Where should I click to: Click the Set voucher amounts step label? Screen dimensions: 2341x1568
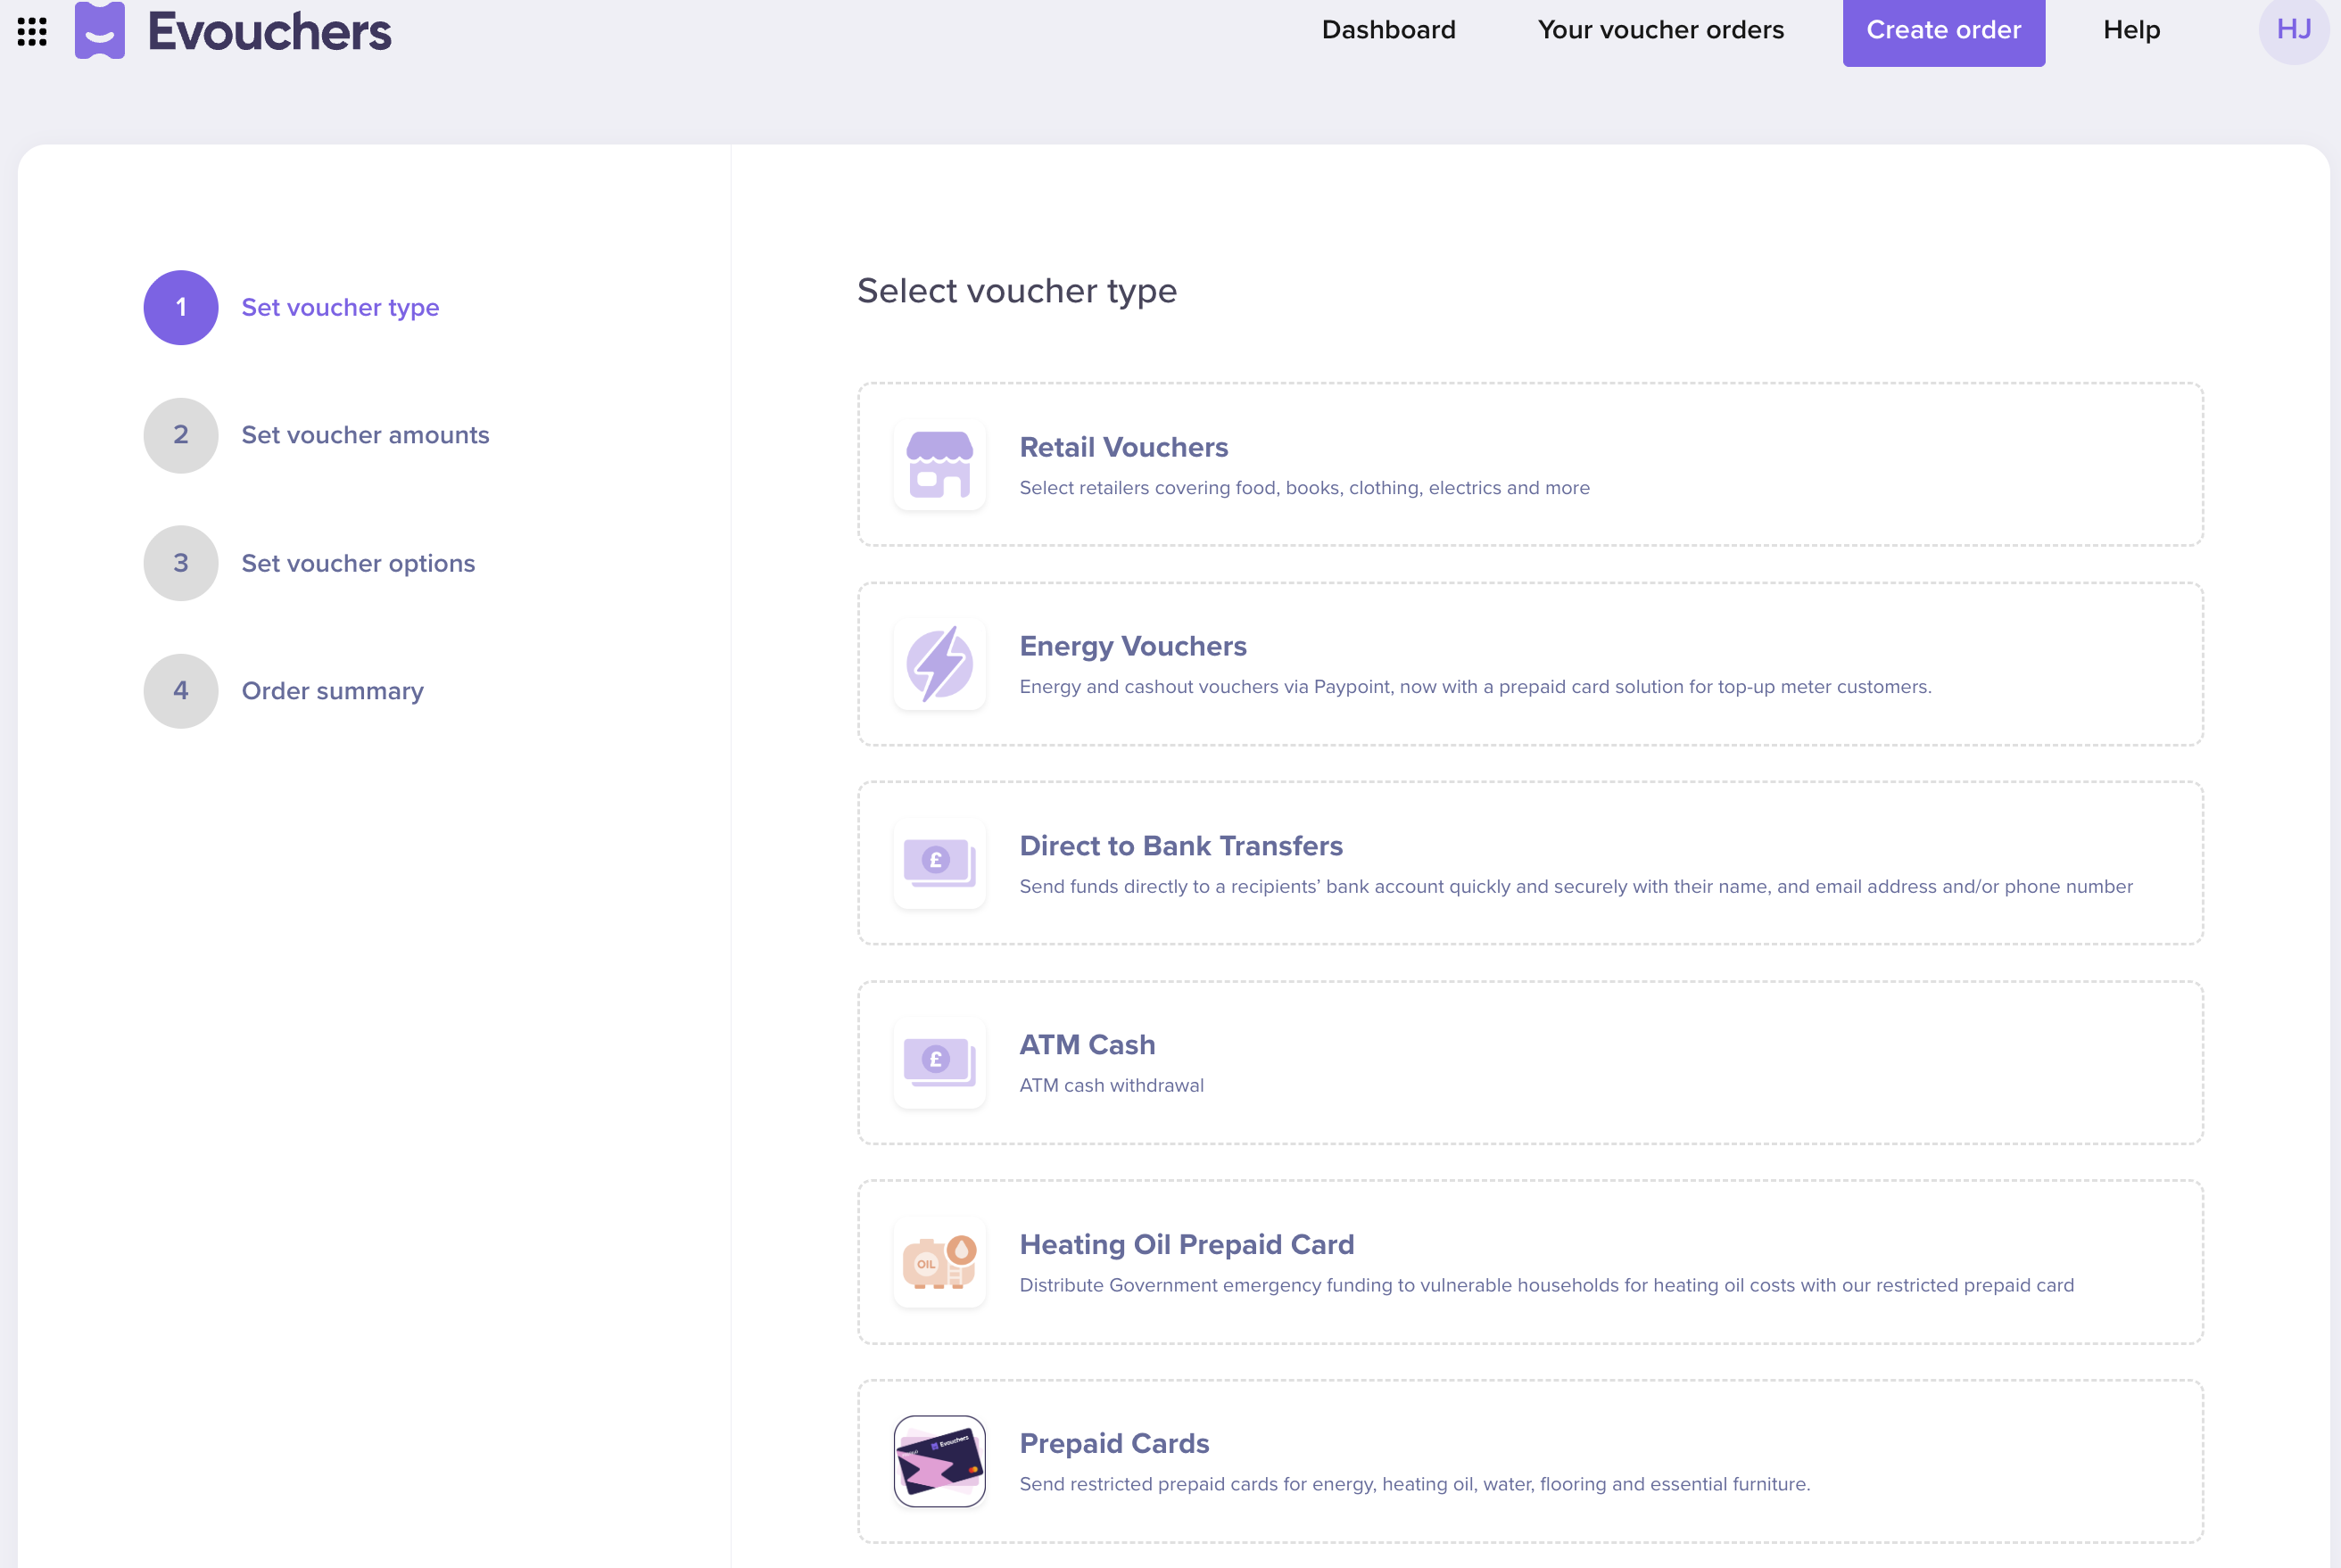(x=365, y=435)
